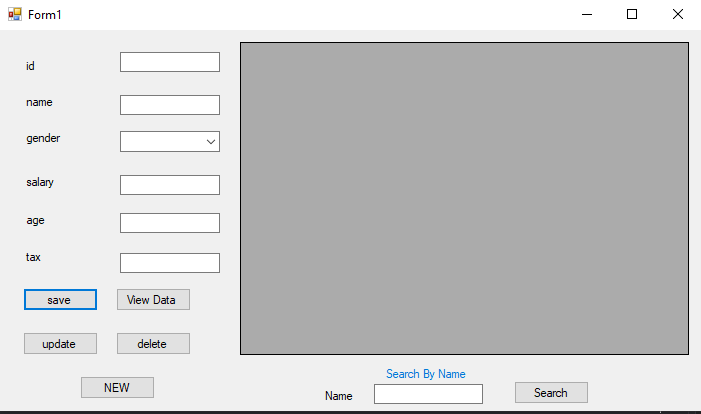The width and height of the screenshot is (701, 414).
Task: Click the gray data grid area
Action: (465, 199)
